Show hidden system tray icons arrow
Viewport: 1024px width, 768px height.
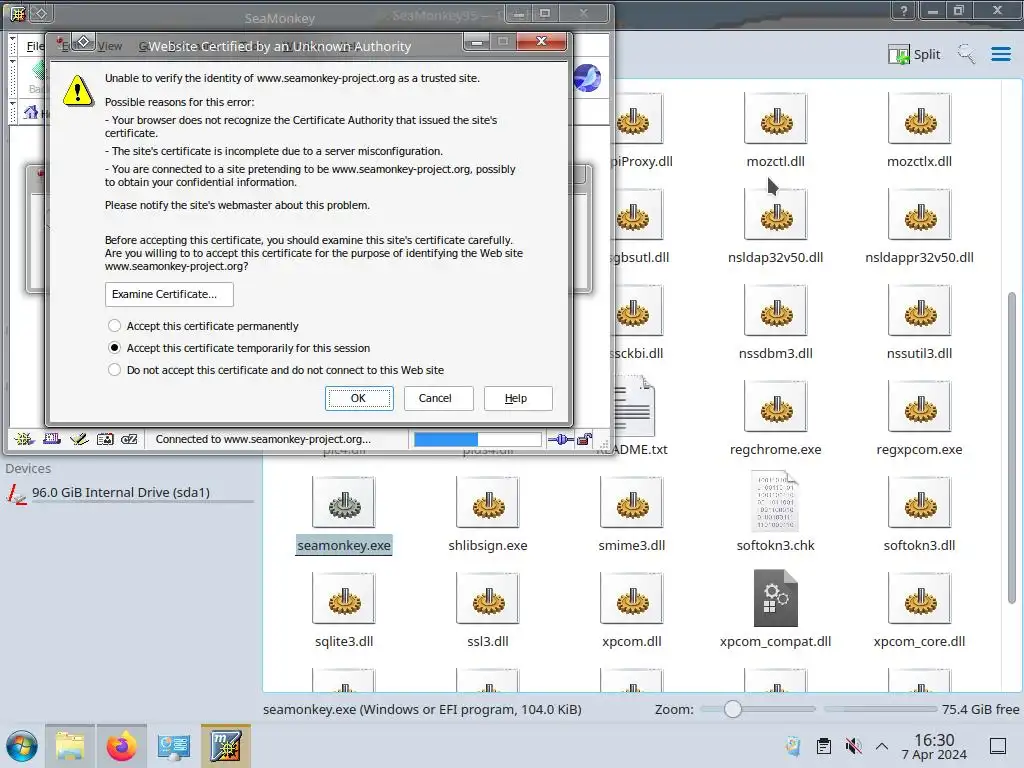882,746
